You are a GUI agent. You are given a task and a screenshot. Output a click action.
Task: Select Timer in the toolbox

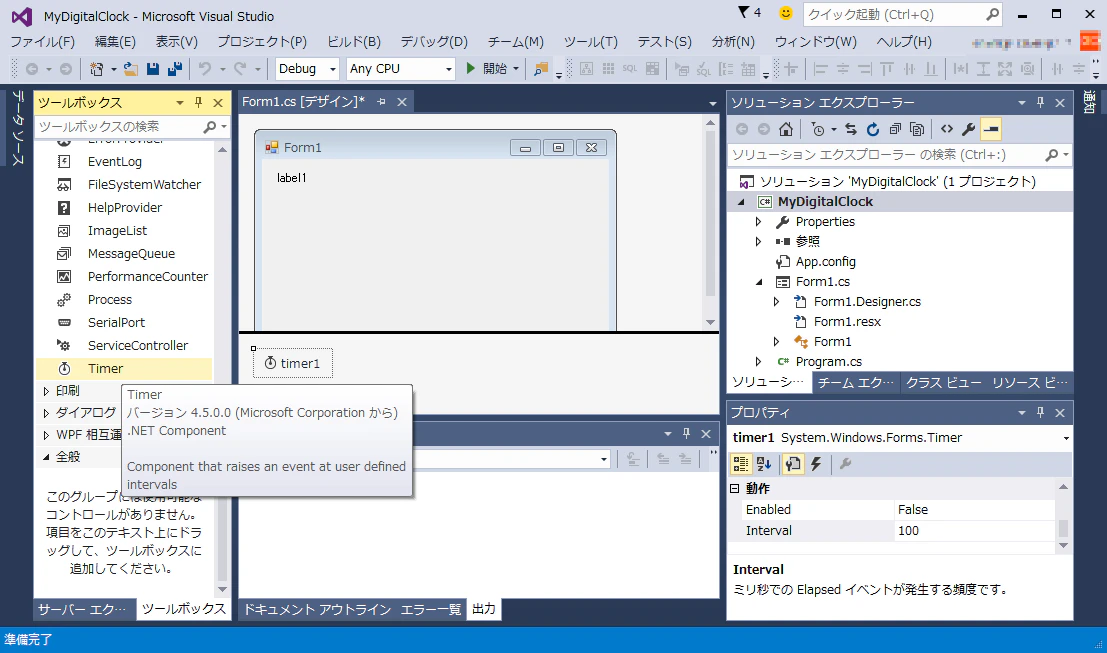click(x=124, y=369)
